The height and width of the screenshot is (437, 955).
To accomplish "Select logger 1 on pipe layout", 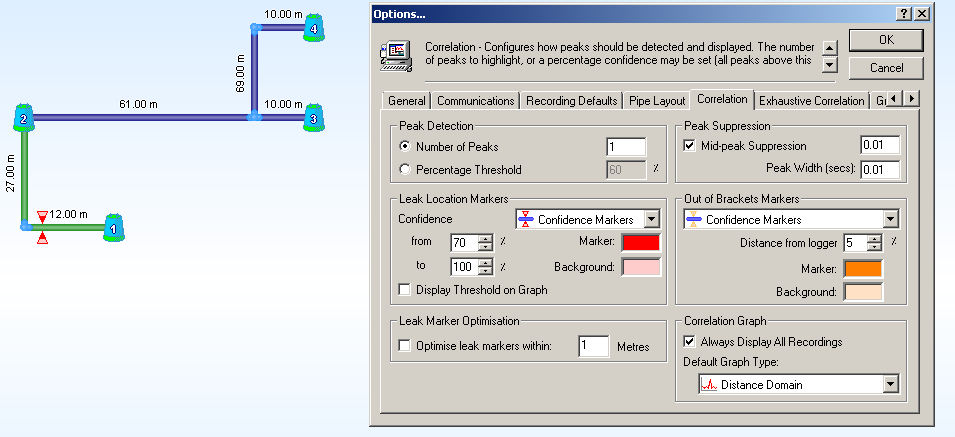I will (114, 228).
